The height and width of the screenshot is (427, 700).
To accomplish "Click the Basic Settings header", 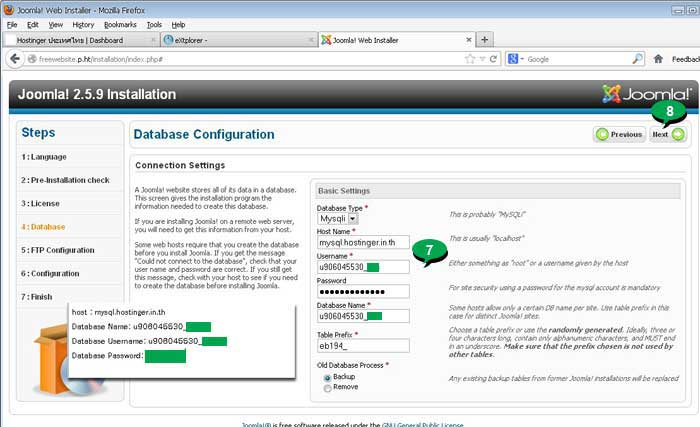I will tap(498, 191).
